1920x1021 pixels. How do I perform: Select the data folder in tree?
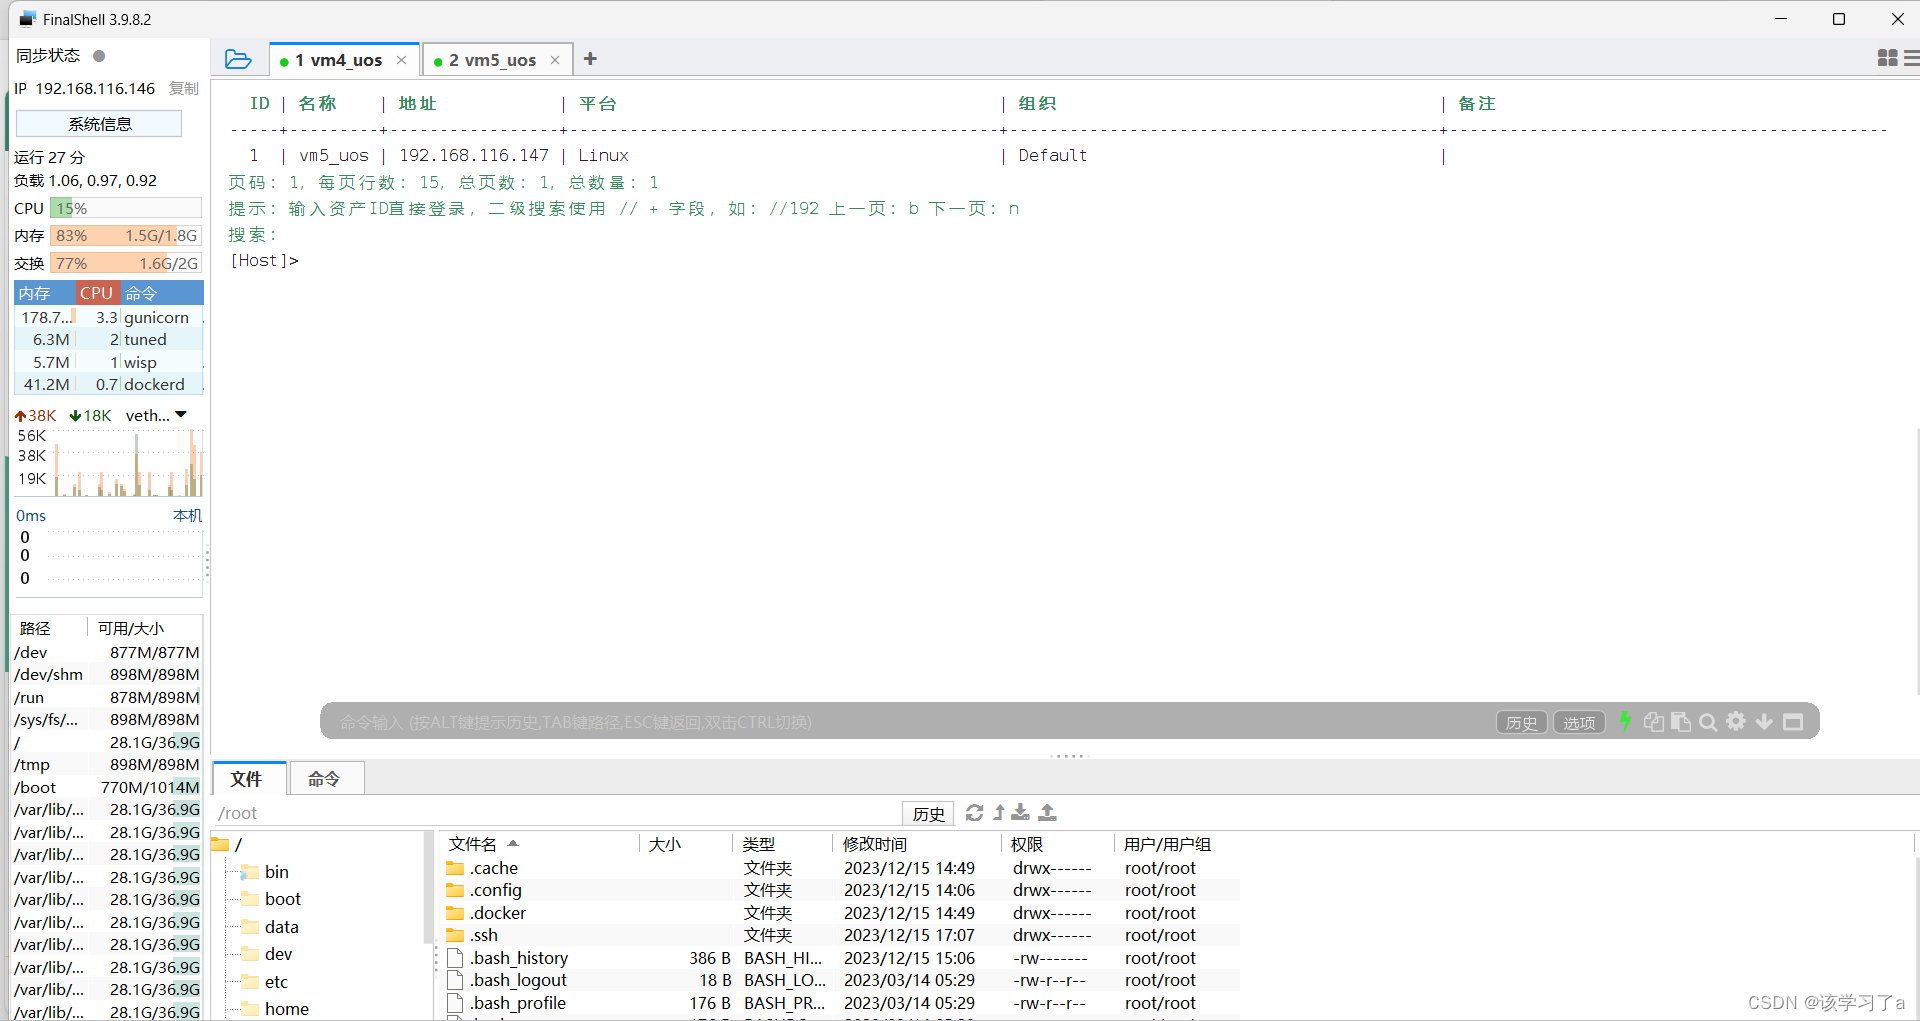coord(270,927)
